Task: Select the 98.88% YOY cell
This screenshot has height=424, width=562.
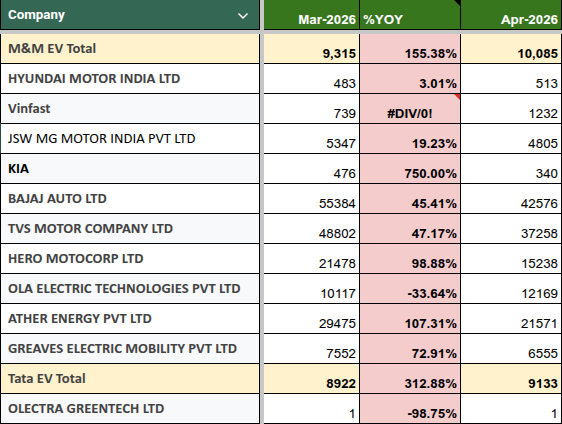Action: point(410,259)
